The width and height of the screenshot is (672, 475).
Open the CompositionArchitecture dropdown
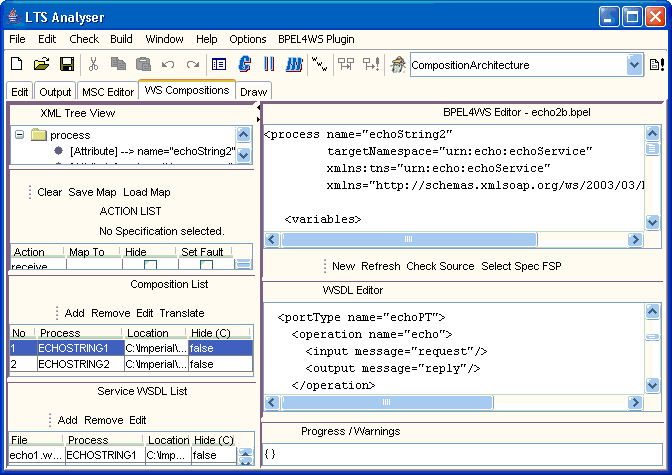[634, 65]
